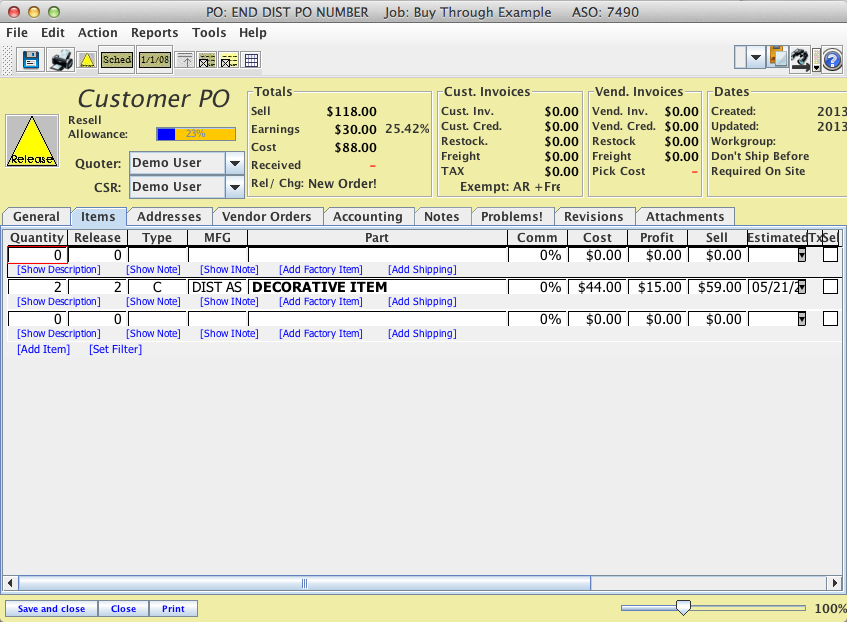The image size is (847, 622).
Task: Click the 1/1/08 date toolbar button
Action: [154, 60]
